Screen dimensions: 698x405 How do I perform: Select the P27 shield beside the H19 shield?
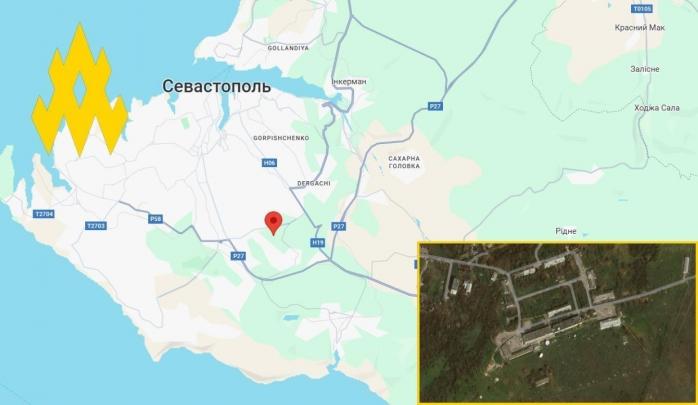pyautogui.click(x=339, y=227)
